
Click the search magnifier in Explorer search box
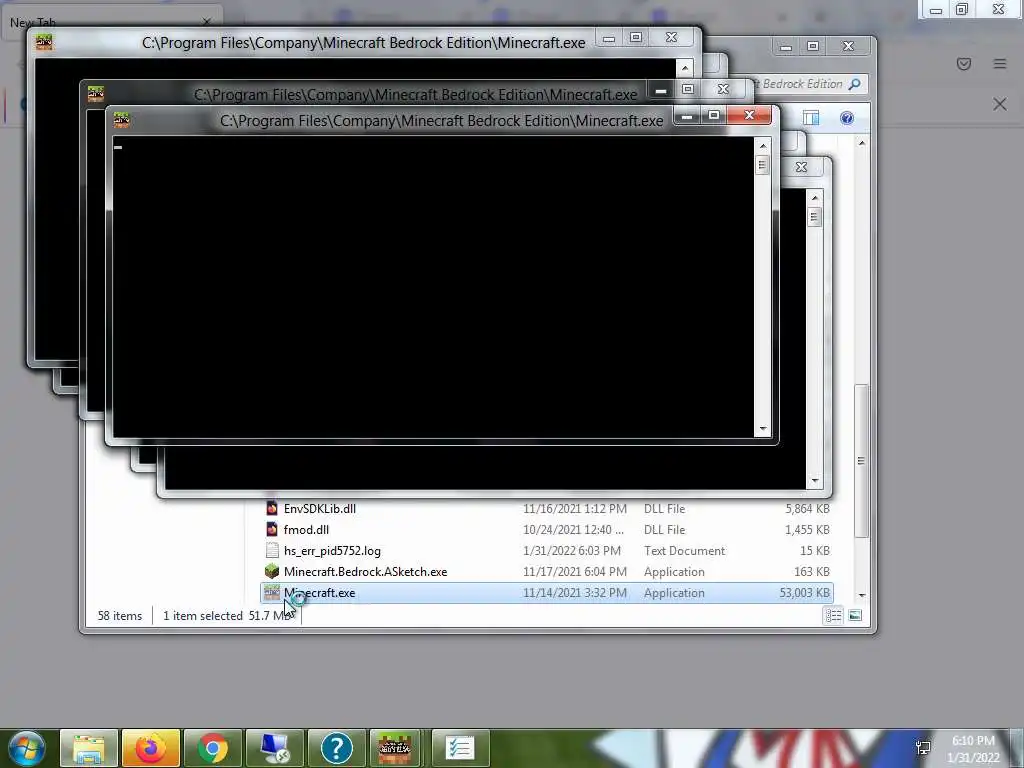point(854,84)
